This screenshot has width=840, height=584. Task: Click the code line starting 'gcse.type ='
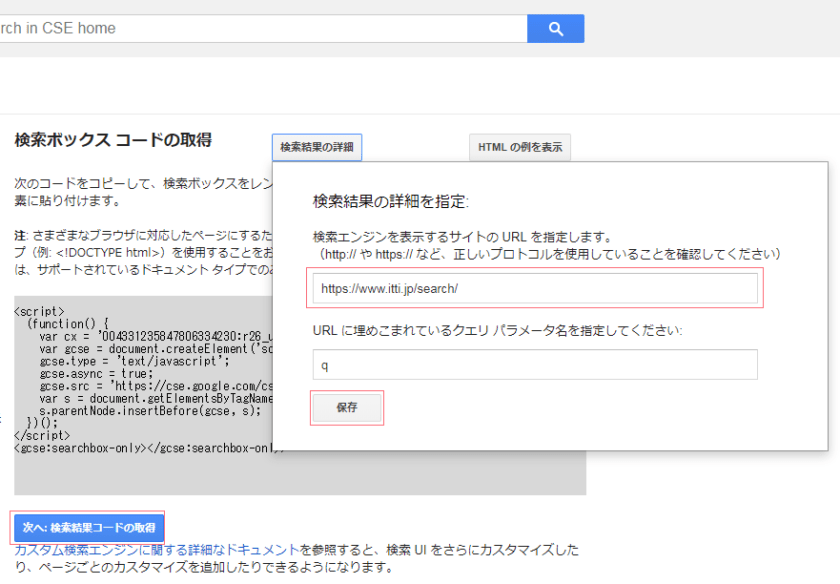134,361
